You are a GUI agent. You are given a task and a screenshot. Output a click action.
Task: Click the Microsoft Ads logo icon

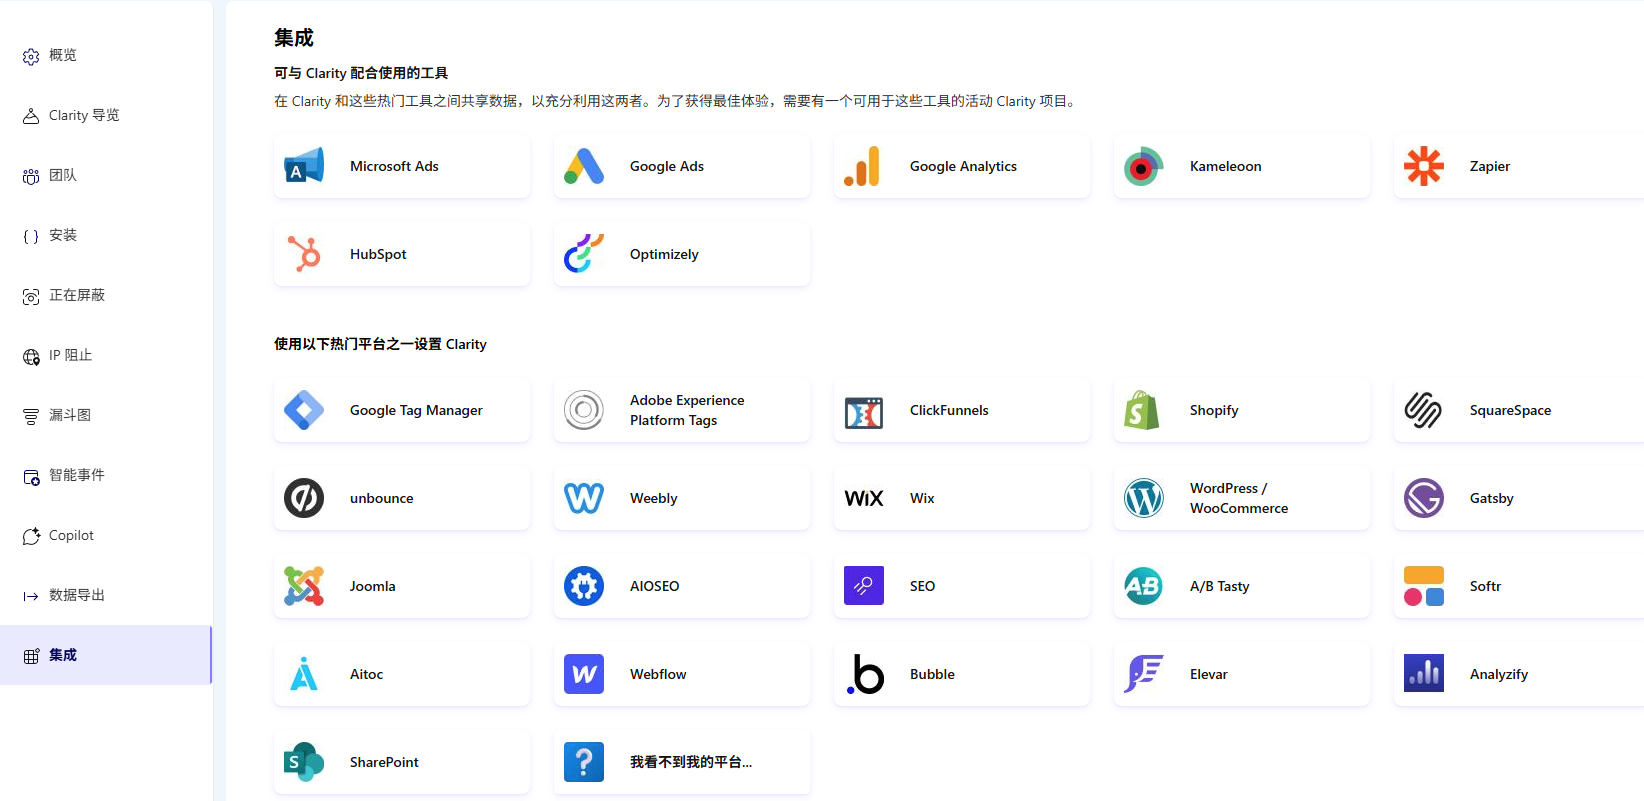pyautogui.click(x=304, y=166)
